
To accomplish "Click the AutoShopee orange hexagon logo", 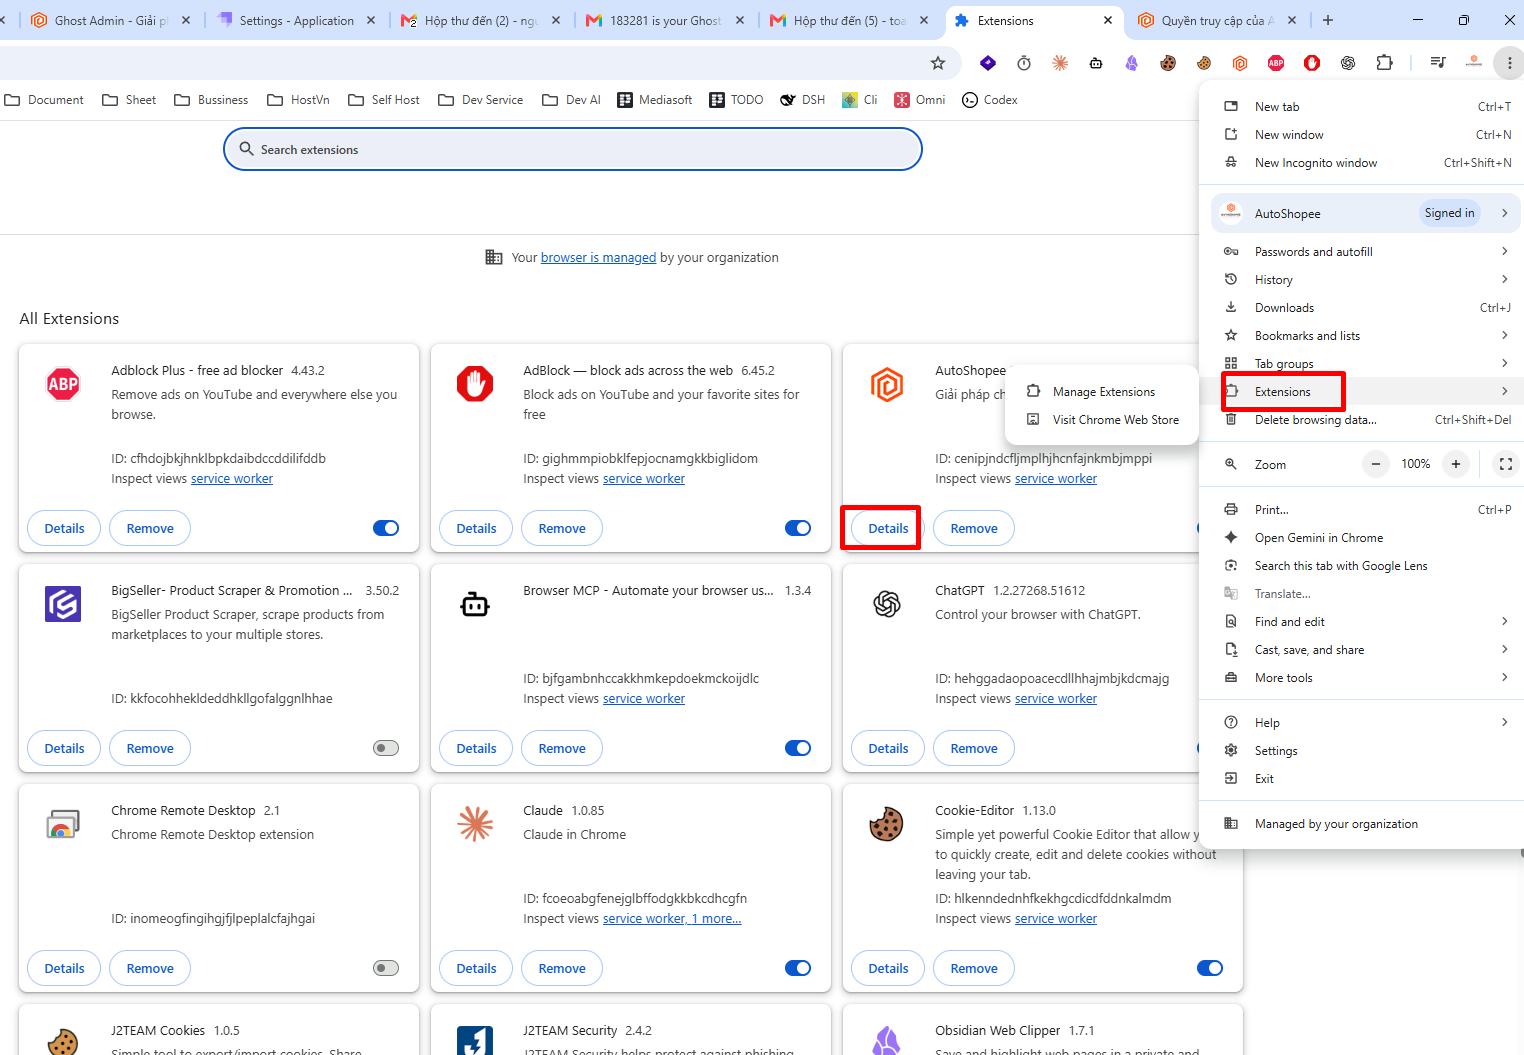I will point(887,384).
